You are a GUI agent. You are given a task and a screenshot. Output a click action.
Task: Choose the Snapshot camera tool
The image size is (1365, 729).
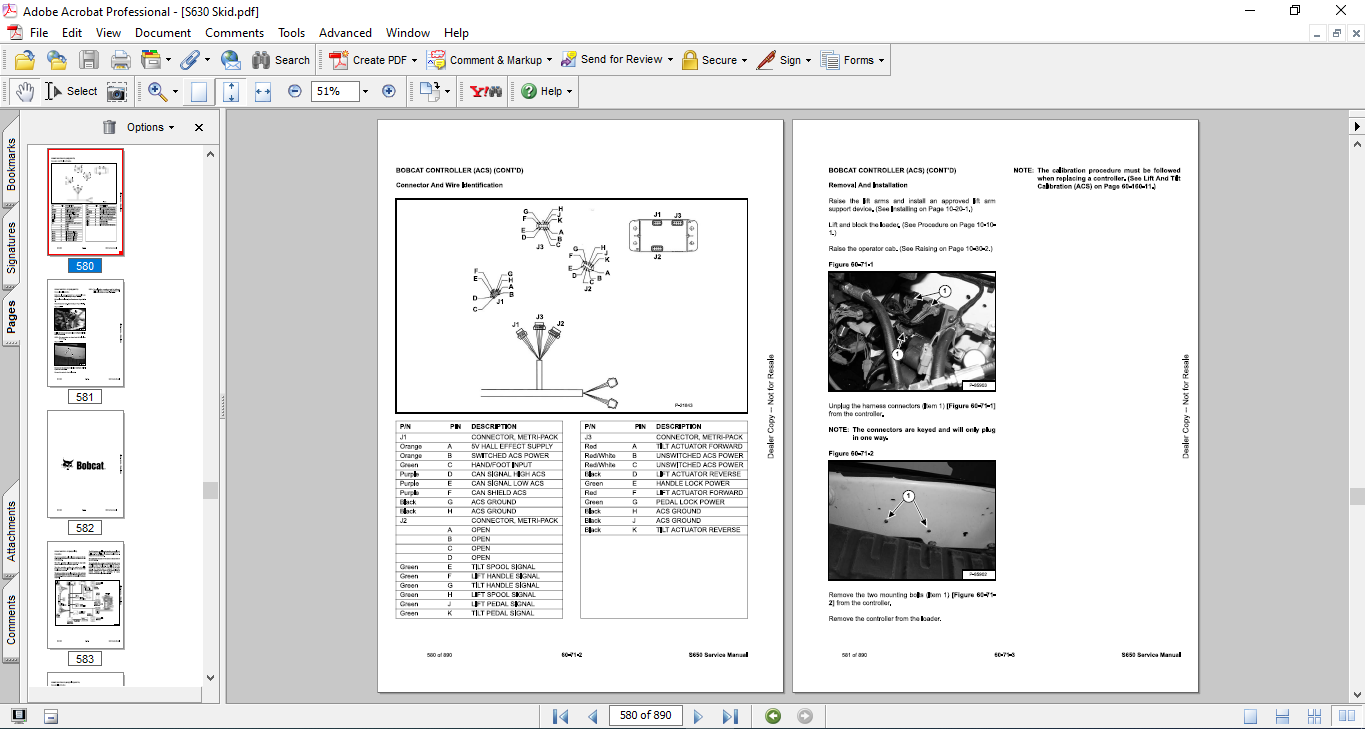pyautogui.click(x=117, y=91)
